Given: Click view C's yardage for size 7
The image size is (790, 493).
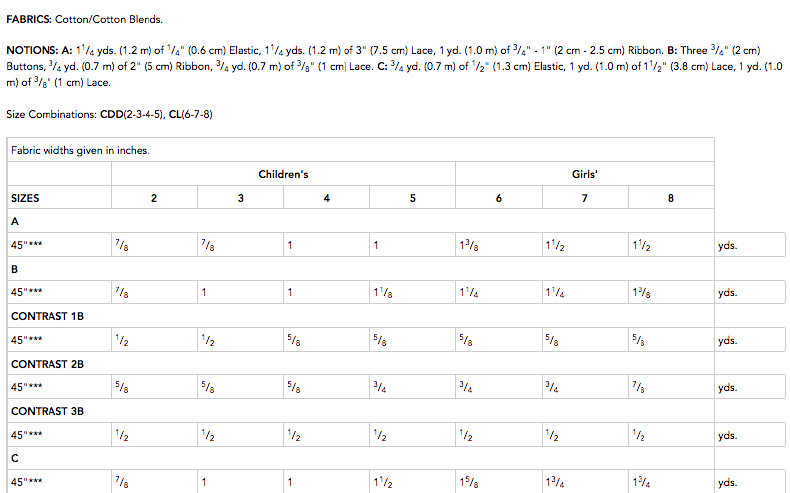Looking at the screenshot, I should point(555,483).
